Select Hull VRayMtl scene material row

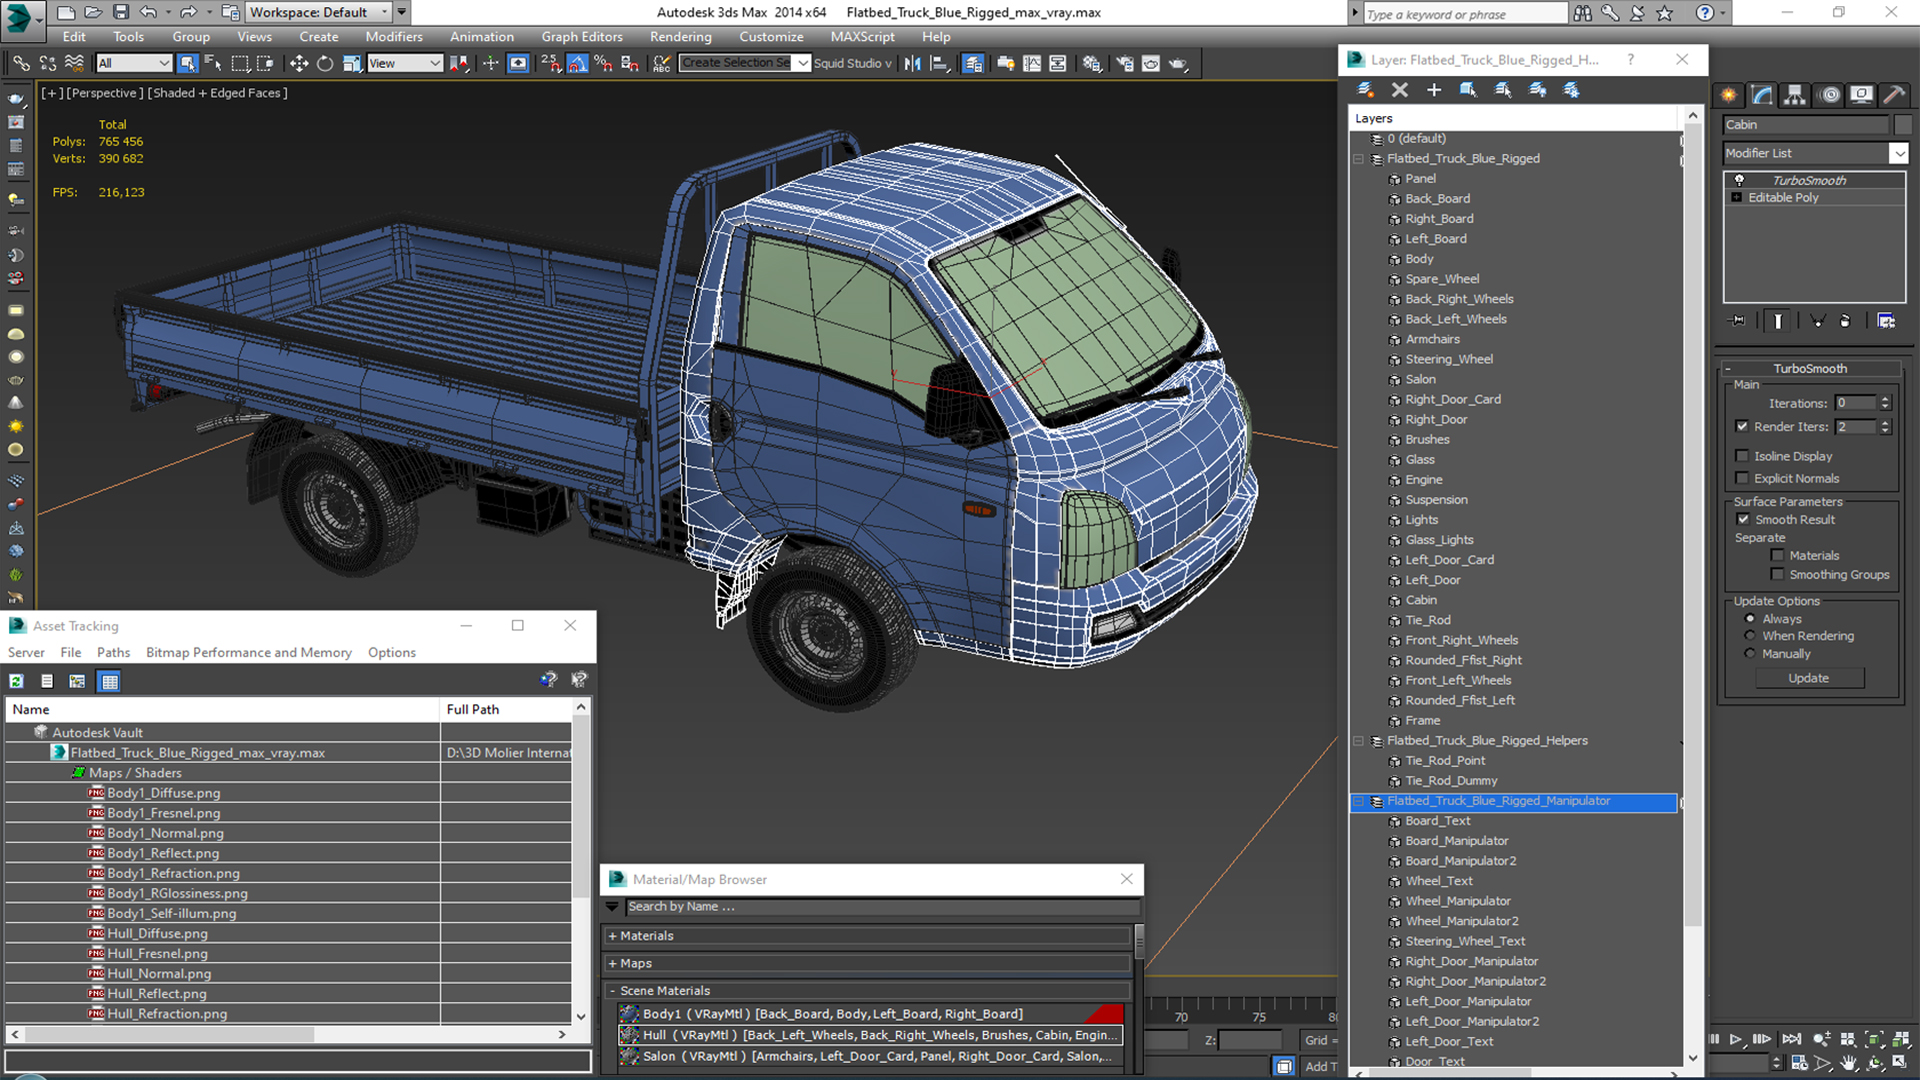pos(870,1035)
